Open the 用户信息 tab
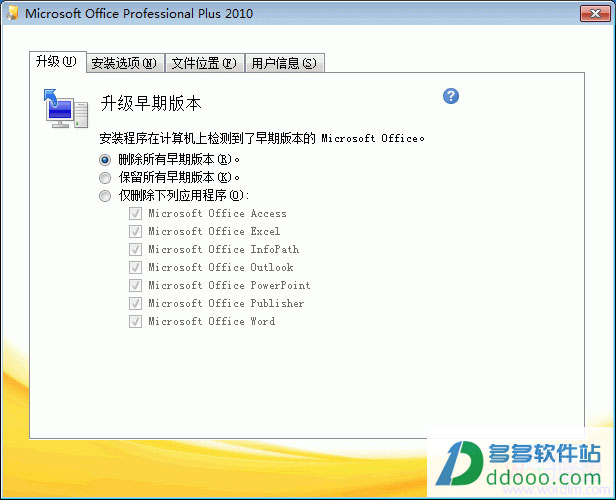616x500 pixels. (x=284, y=63)
